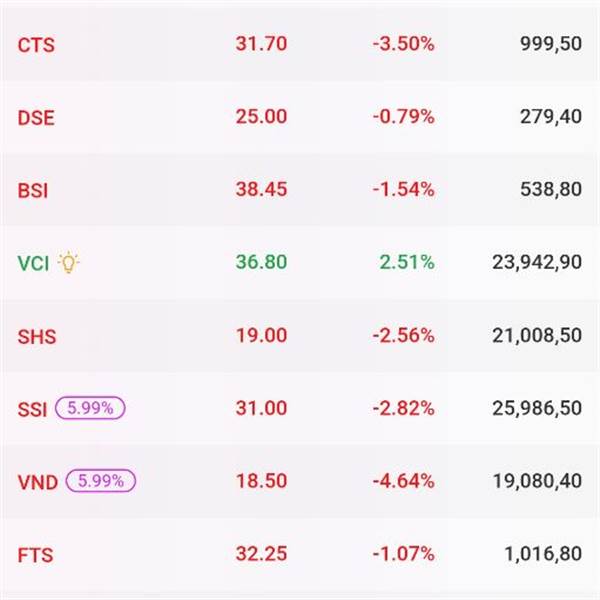Screen dimensions: 600x600
Task: Click the VND change value -4.64%
Action: [x=403, y=481]
